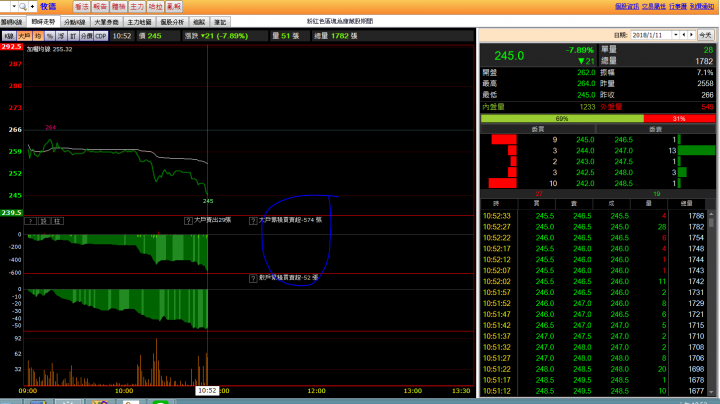This screenshot has height=404, width=720.
Task: Click the 設 settings box under the chart
Action: tap(44, 221)
